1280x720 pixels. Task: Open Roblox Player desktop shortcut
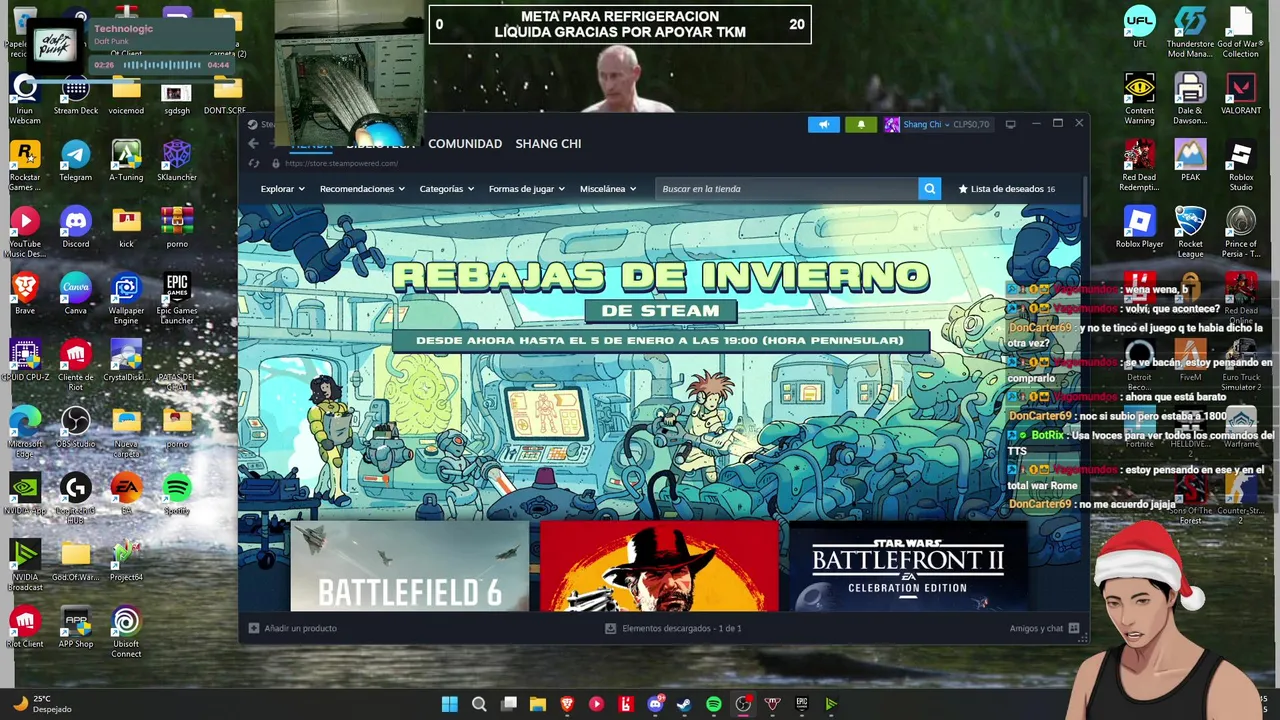coord(1140,227)
